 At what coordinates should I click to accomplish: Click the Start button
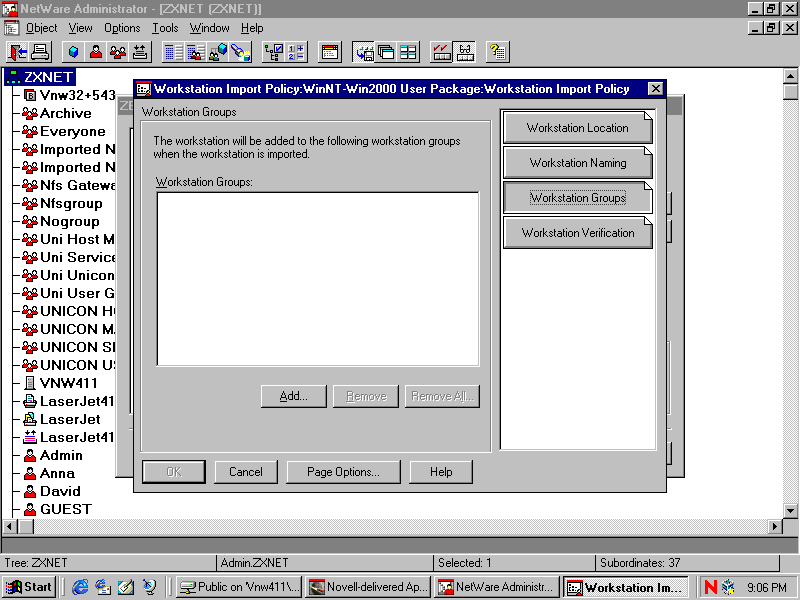coord(29,587)
